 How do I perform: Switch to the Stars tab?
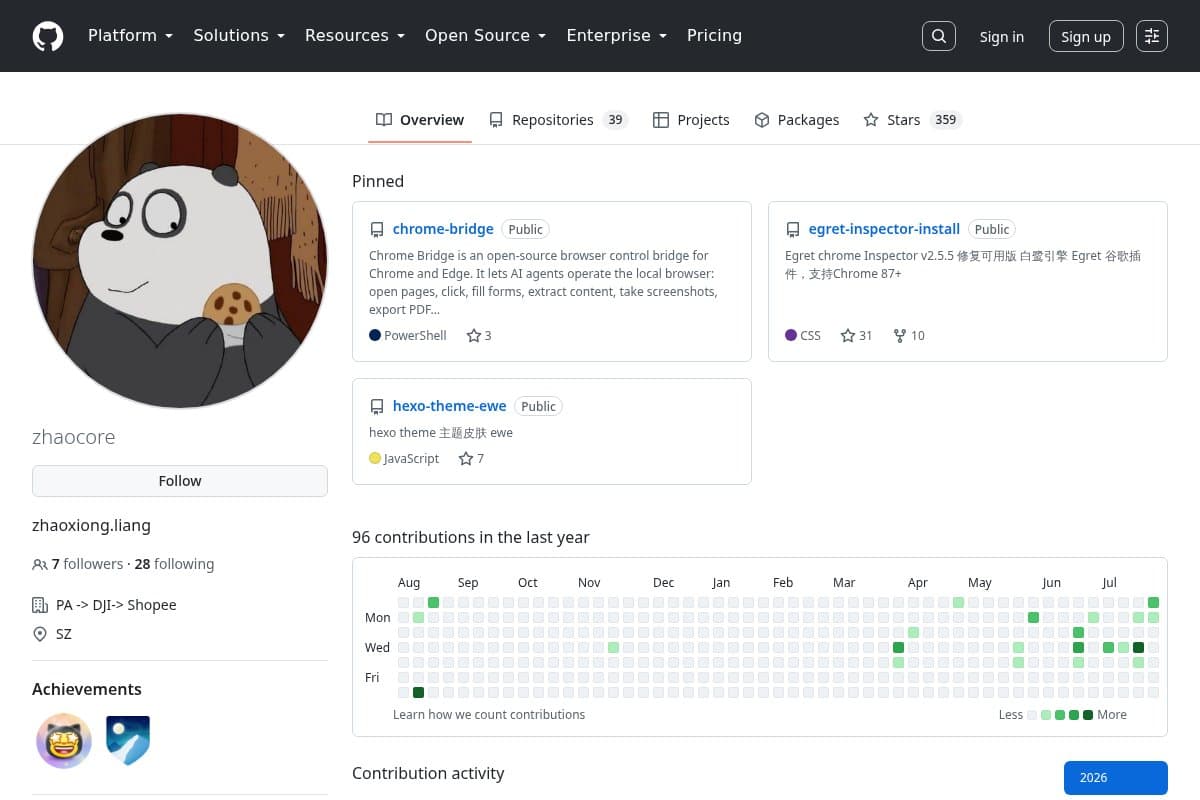[x=913, y=120]
